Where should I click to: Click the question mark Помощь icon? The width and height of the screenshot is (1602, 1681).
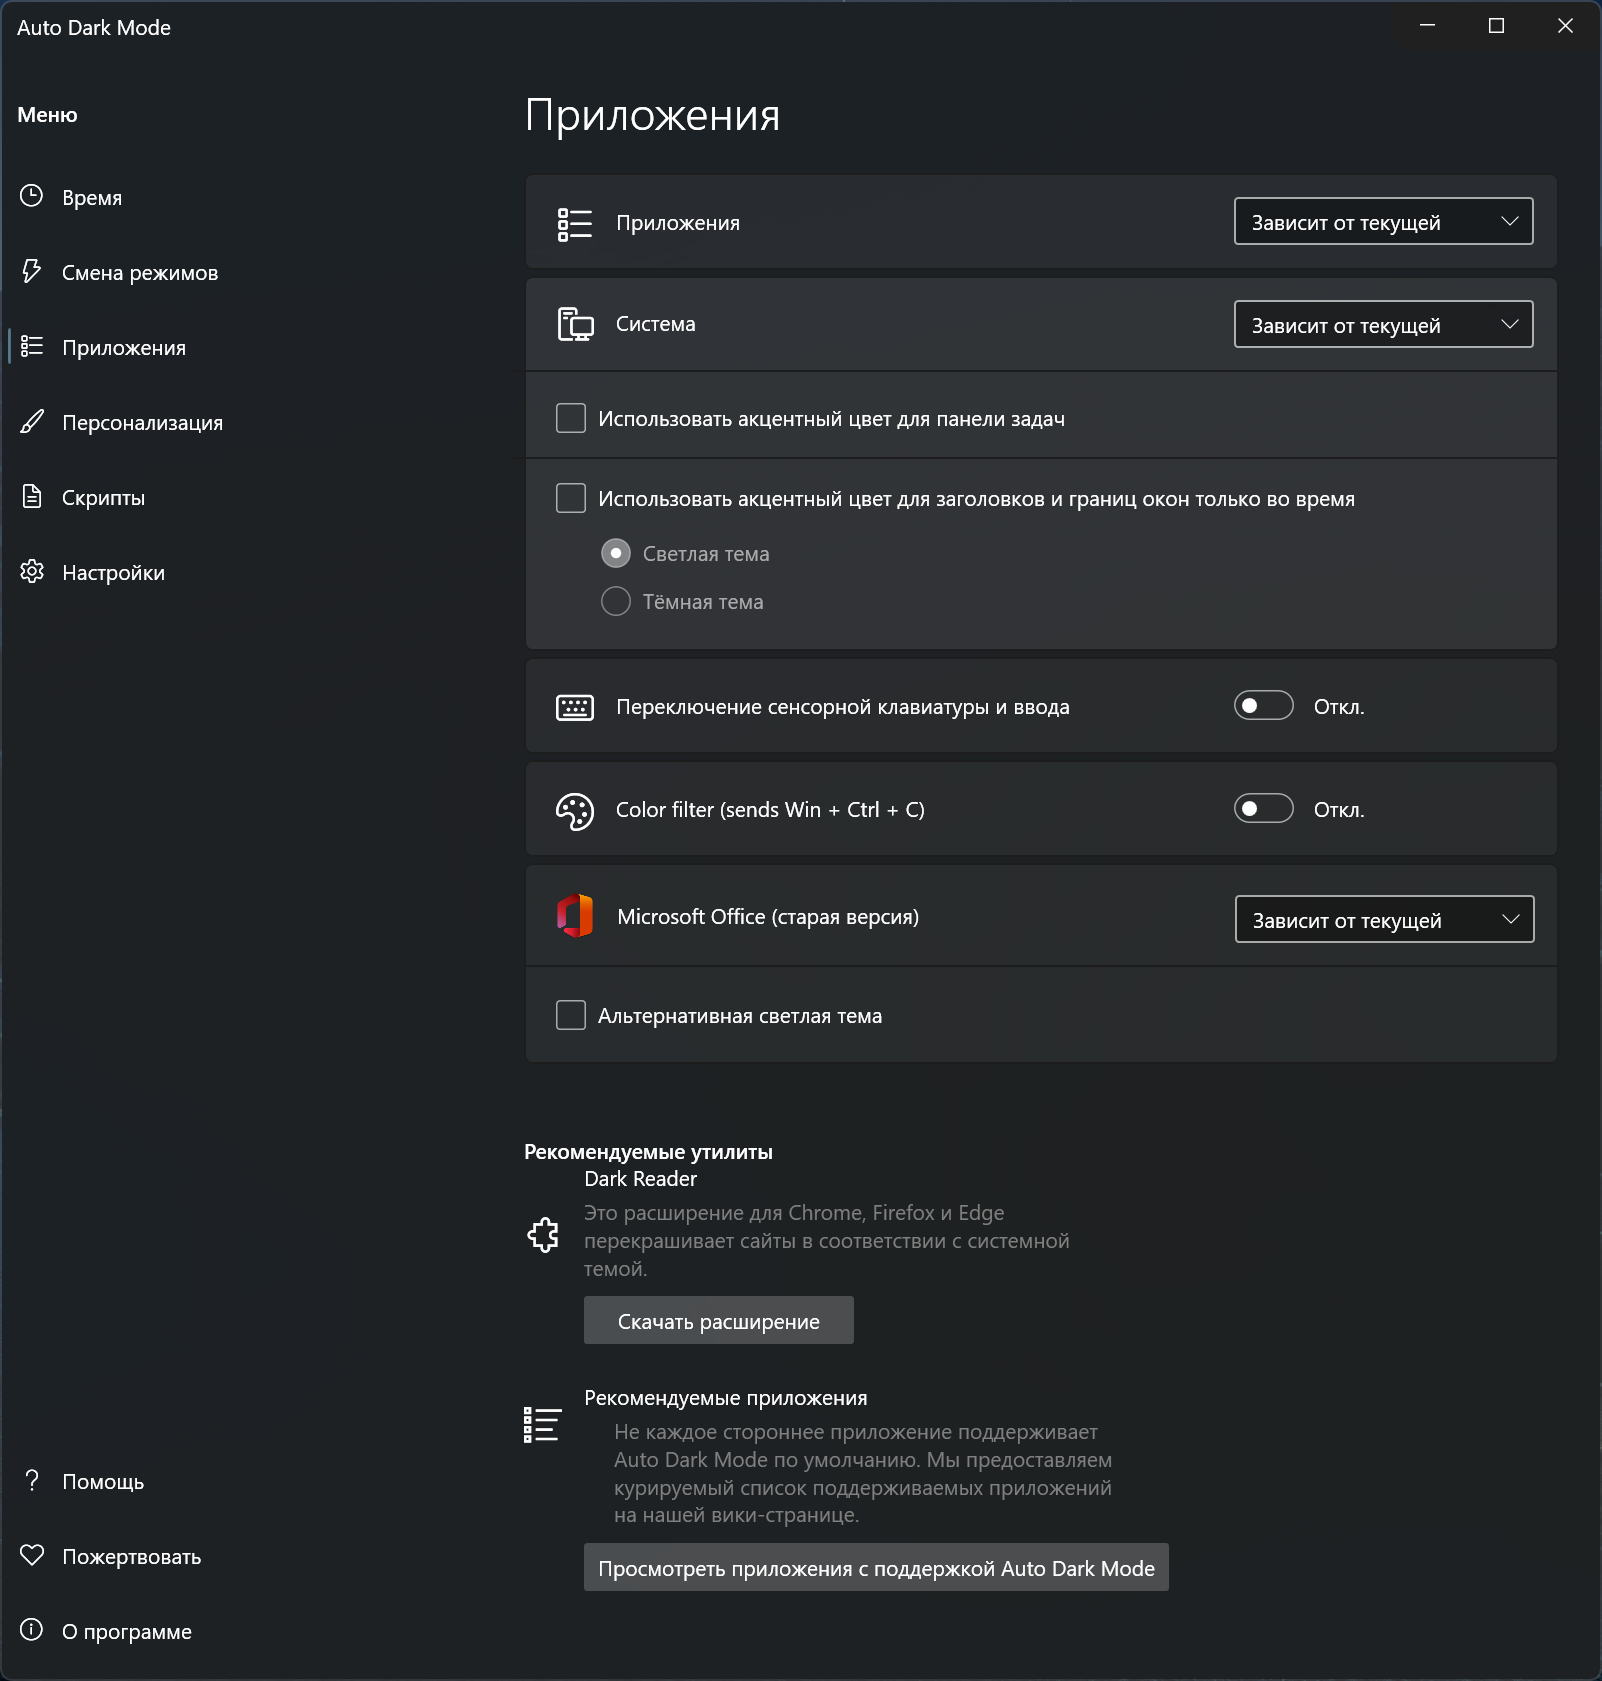coord(32,1480)
